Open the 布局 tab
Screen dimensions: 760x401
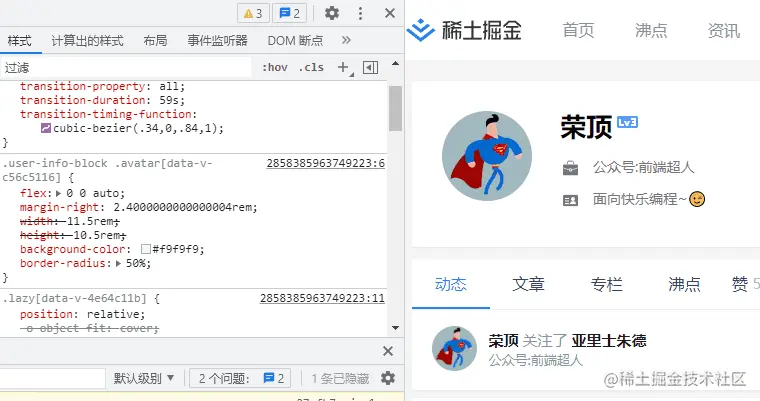click(155, 41)
